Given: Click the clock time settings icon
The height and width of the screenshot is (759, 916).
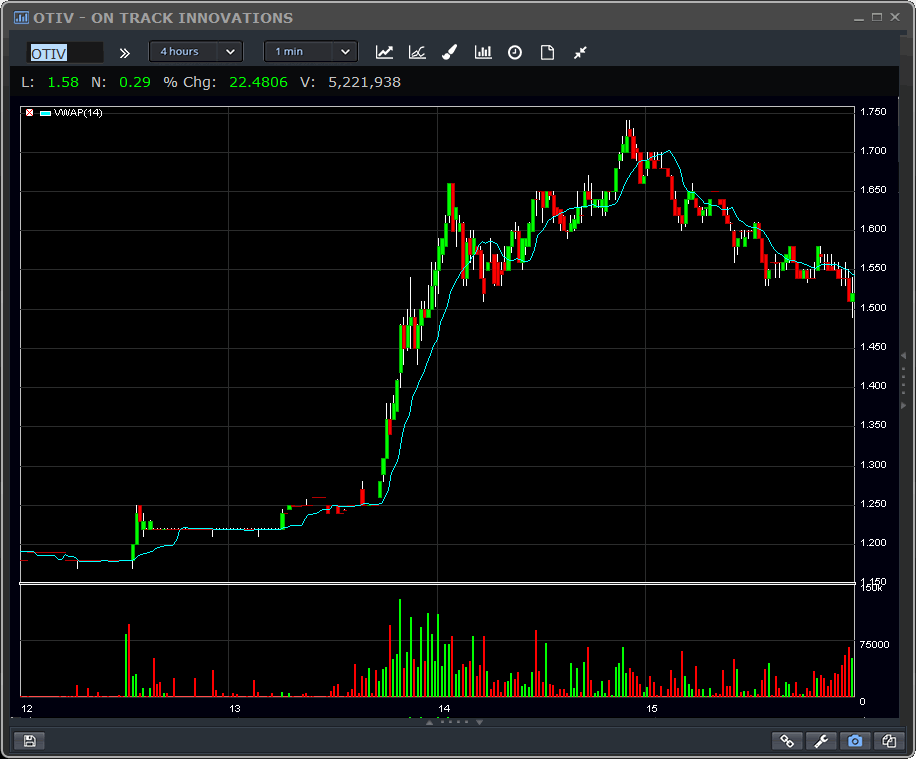Looking at the screenshot, I should pyautogui.click(x=515, y=52).
